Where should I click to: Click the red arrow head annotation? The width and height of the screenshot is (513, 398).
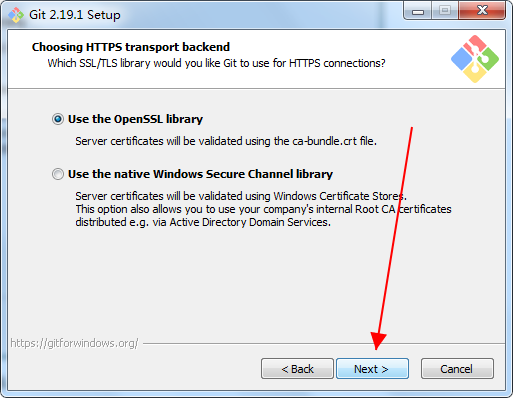pos(378,340)
